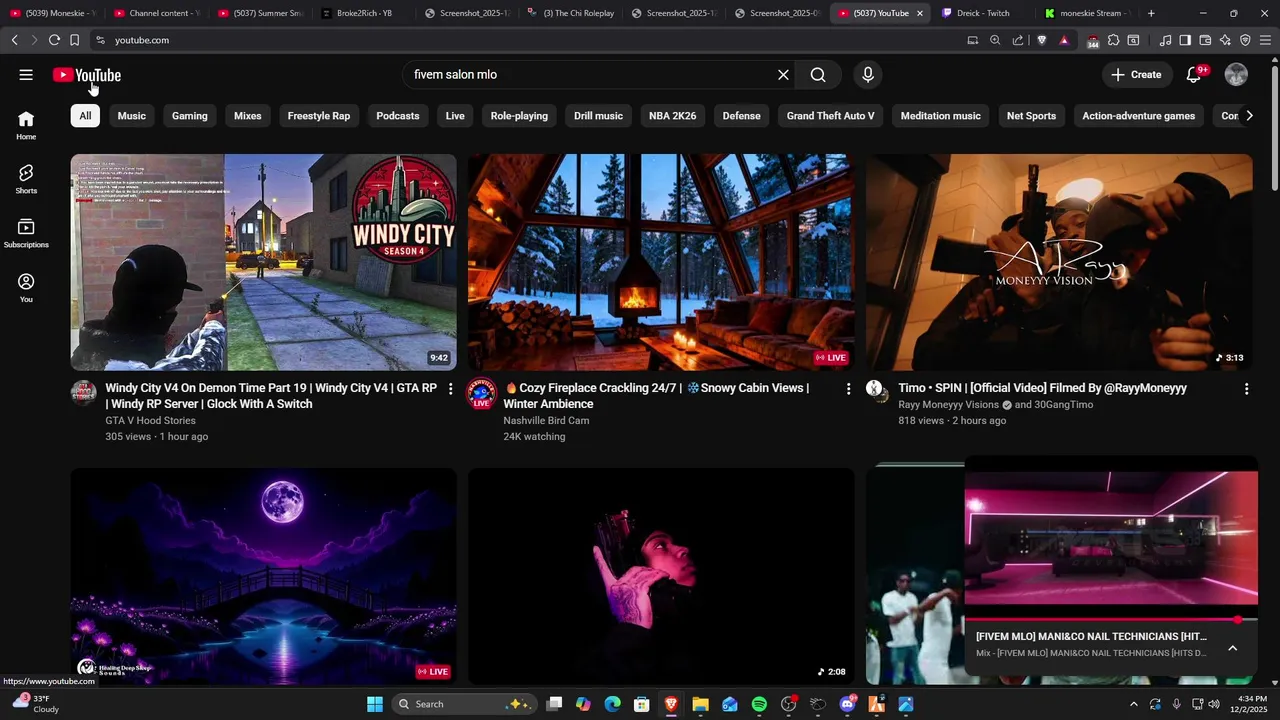Select the Drill music chip
The image size is (1280, 720).
pos(598,116)
